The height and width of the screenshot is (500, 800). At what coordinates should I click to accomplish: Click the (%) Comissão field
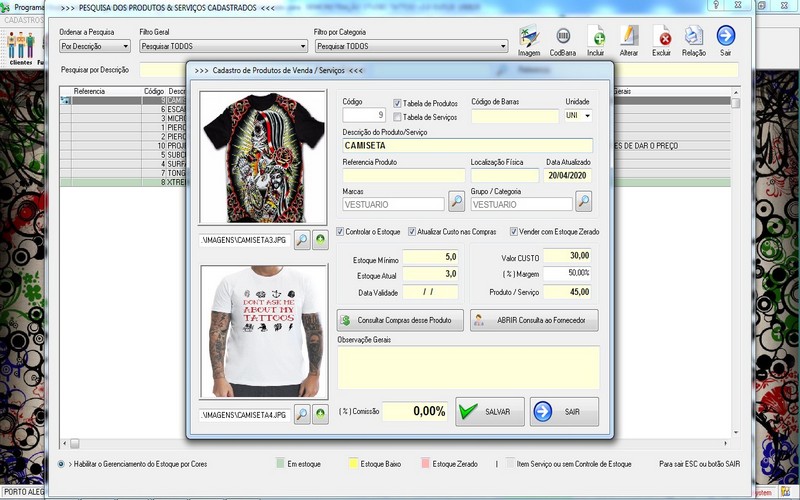pos(415,411)
